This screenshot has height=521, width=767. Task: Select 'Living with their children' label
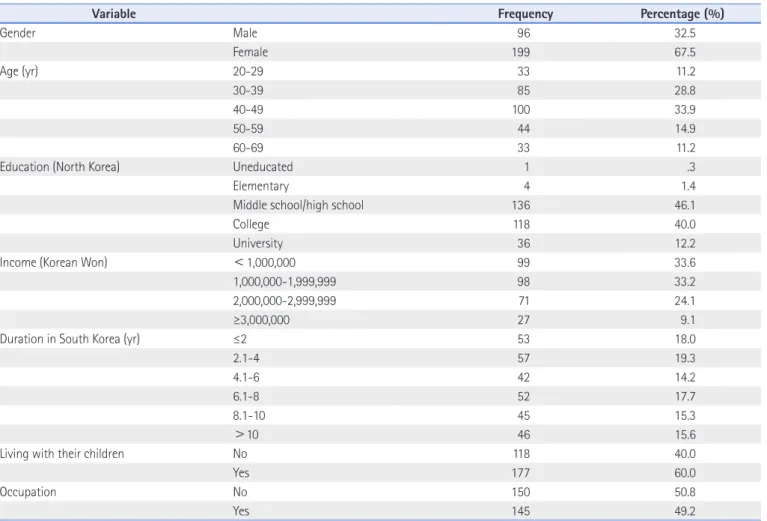(x=62, y=453)
